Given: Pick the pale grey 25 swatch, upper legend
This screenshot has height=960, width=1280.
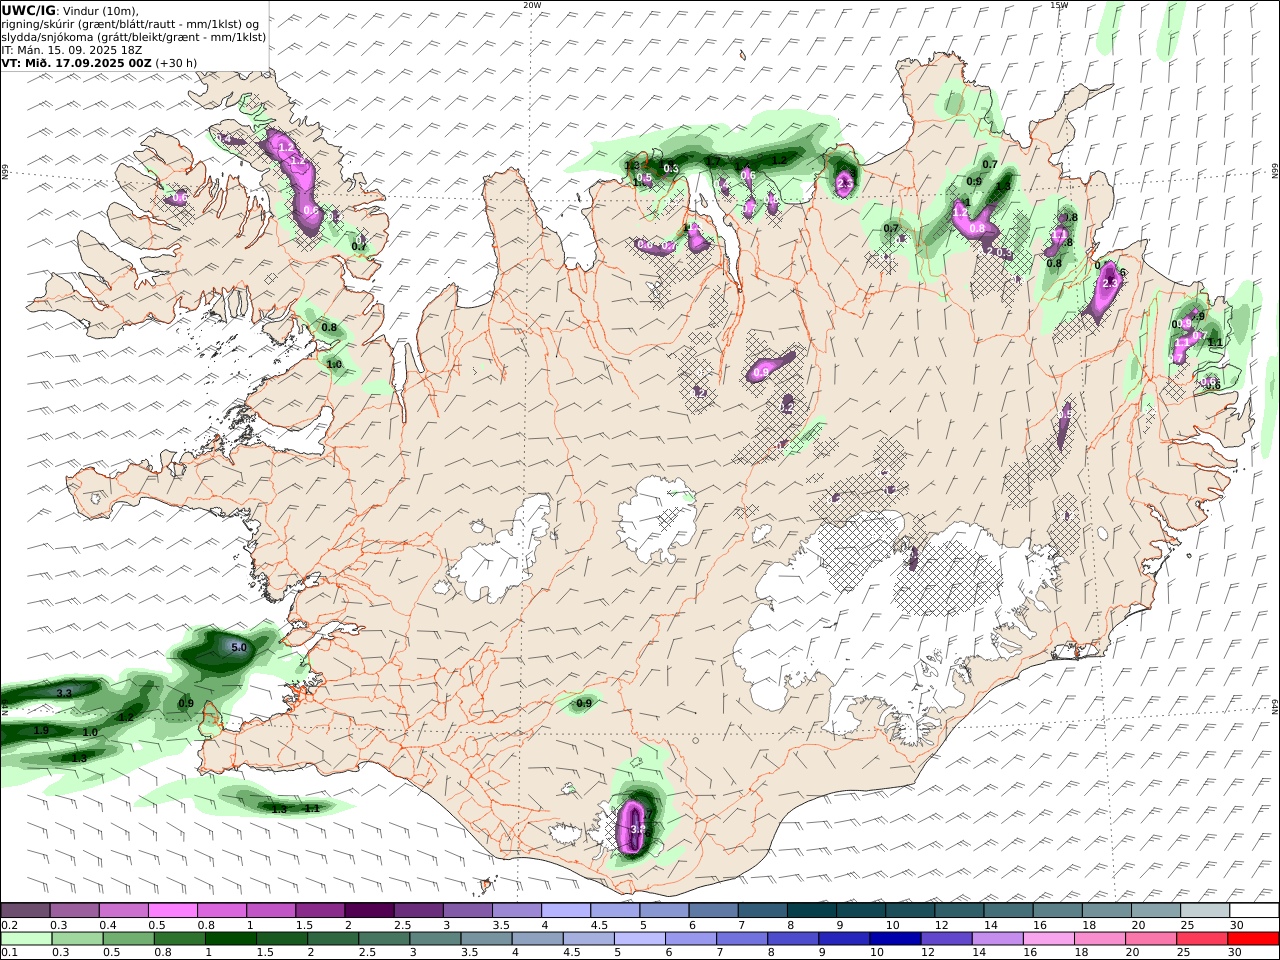Looking at the screenshot, I should click(1204, 910).
